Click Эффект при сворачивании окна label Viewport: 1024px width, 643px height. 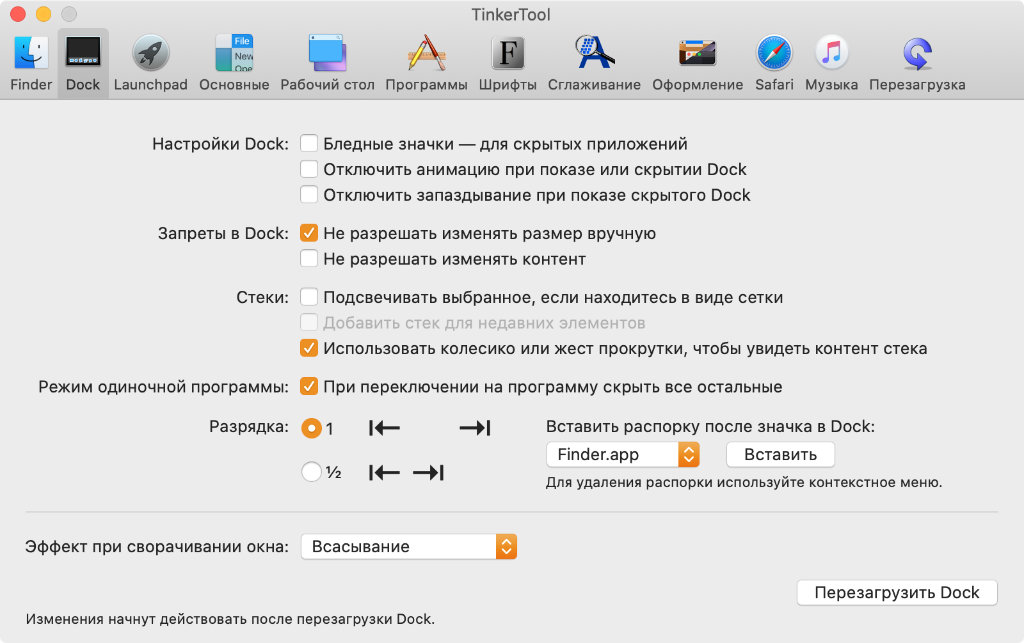[x=157, y=546]
